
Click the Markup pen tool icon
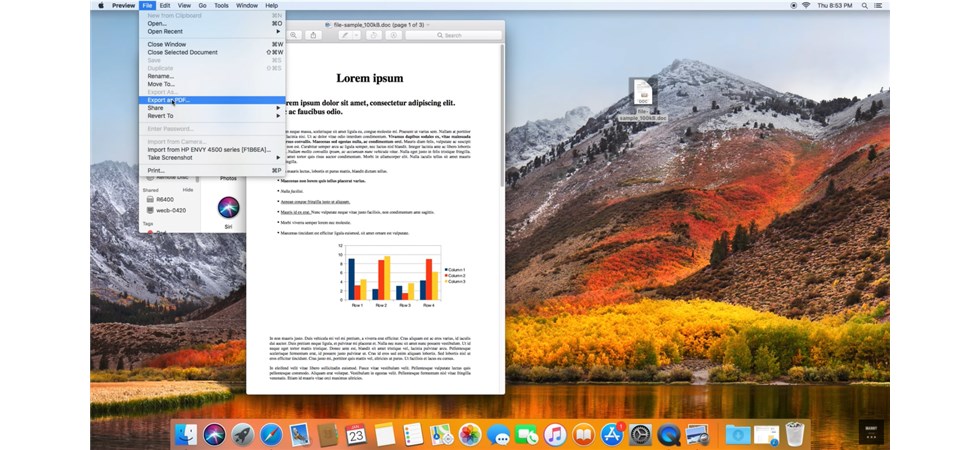coord(346,35)
